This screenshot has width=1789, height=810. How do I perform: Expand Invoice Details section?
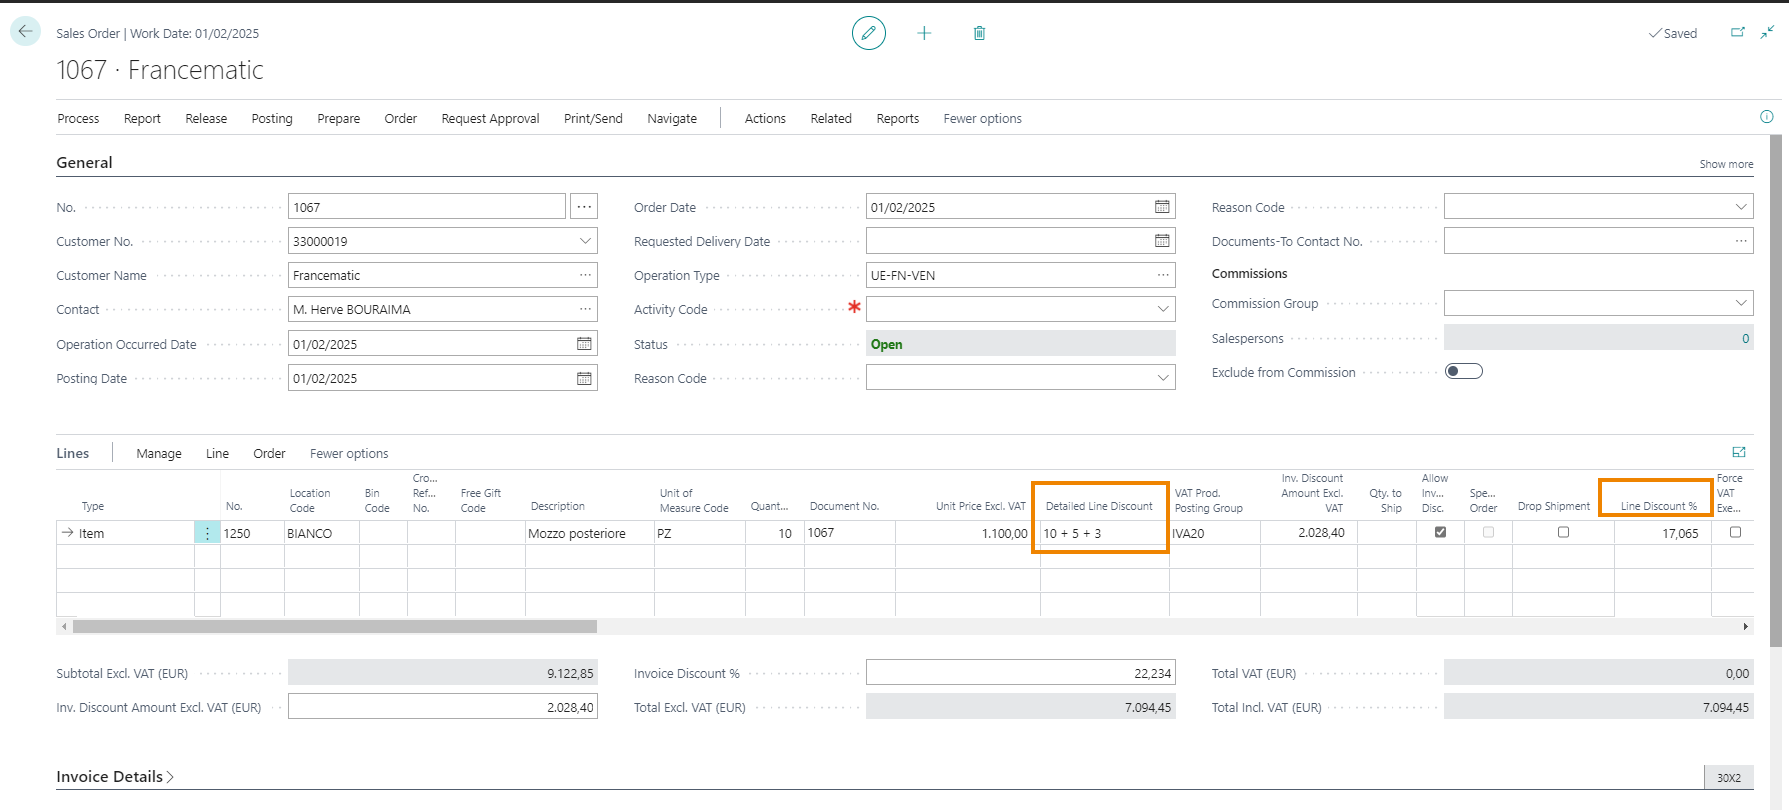[115, 777]
